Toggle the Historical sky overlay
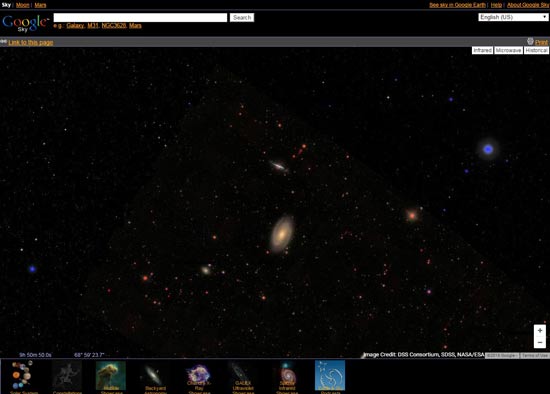This screenshot has height=394, width=550. click(x=536, y=51)
